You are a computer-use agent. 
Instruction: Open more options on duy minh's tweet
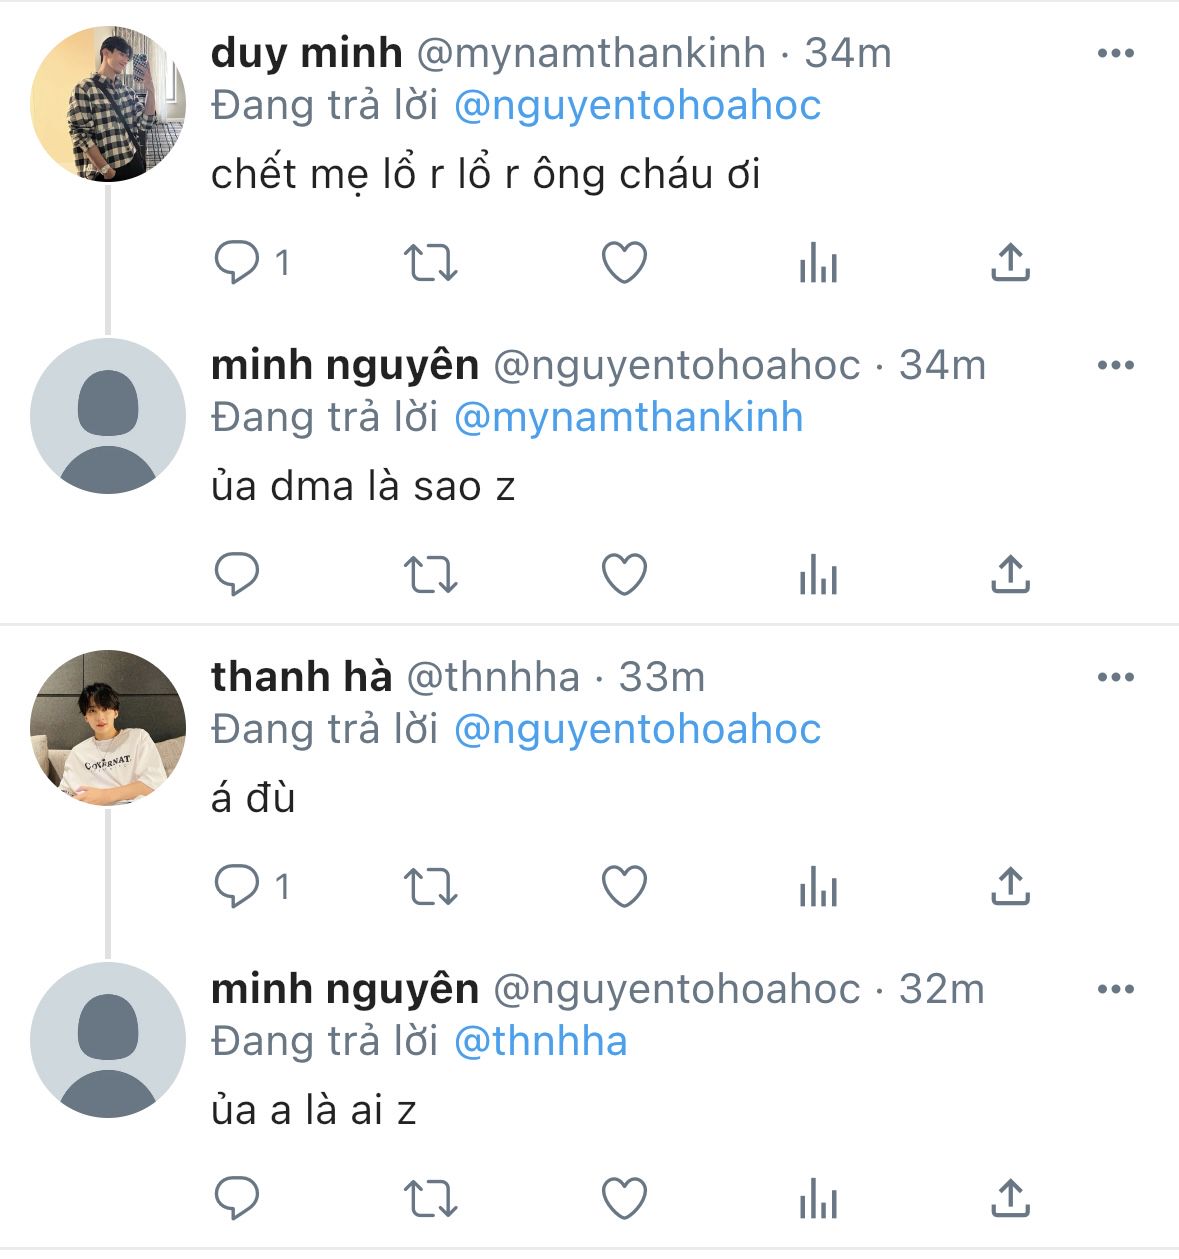1115,54
